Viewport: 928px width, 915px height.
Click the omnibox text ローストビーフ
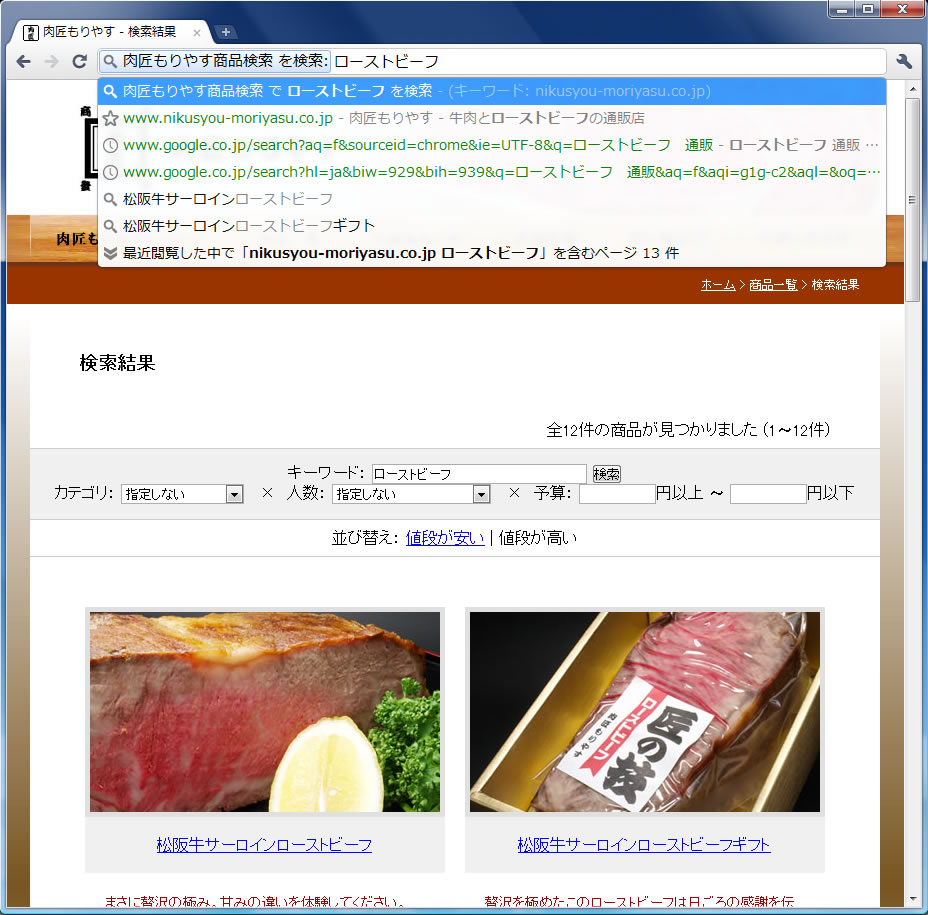pos(386,61)
